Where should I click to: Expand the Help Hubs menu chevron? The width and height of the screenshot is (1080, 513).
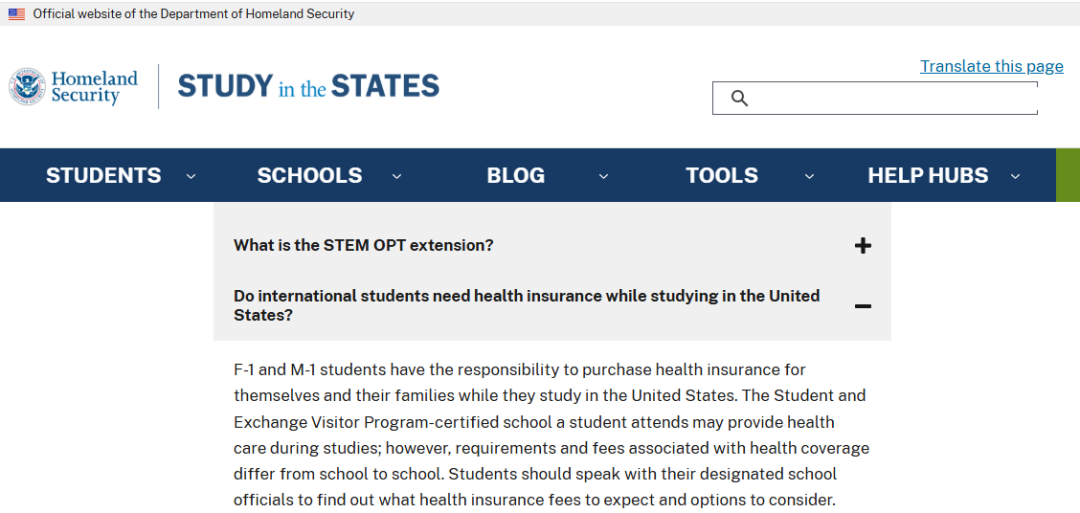[x=1015, y=176]
